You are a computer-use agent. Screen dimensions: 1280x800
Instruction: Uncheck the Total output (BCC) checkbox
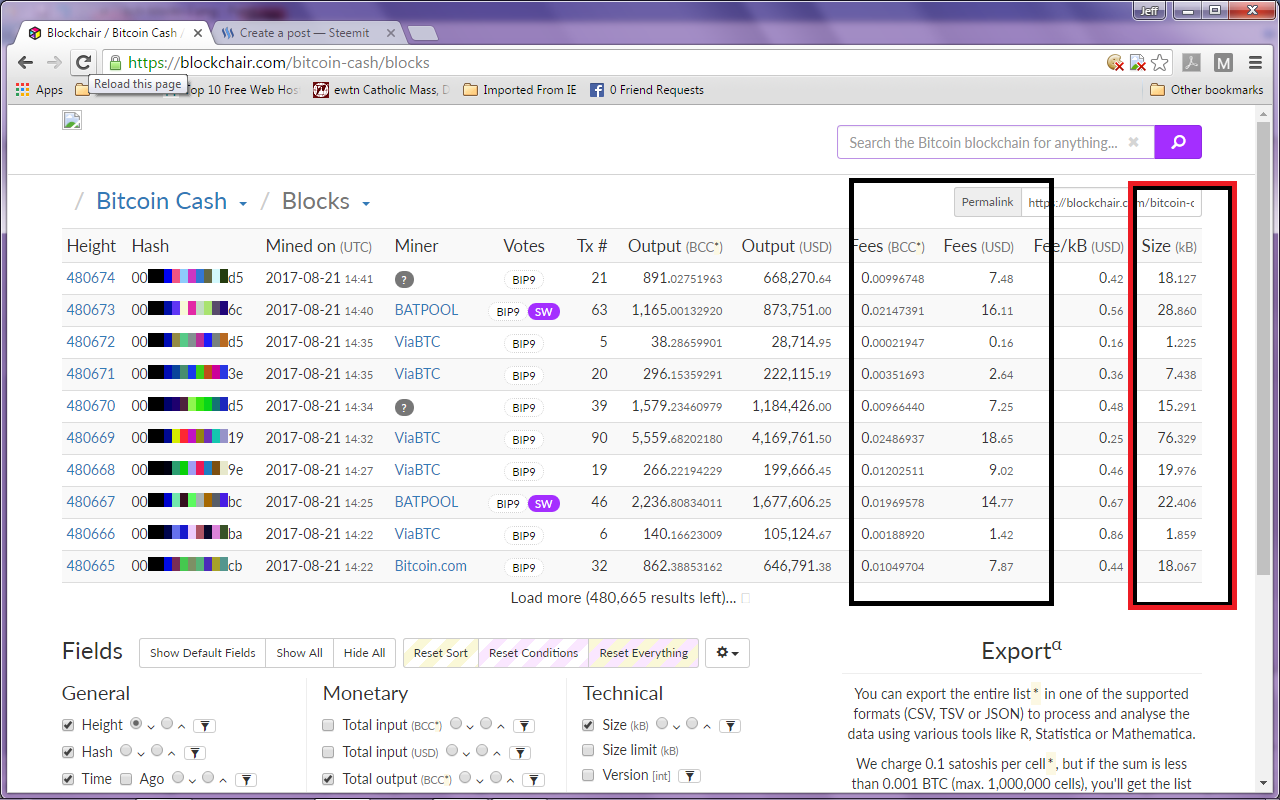pos(329,779)
